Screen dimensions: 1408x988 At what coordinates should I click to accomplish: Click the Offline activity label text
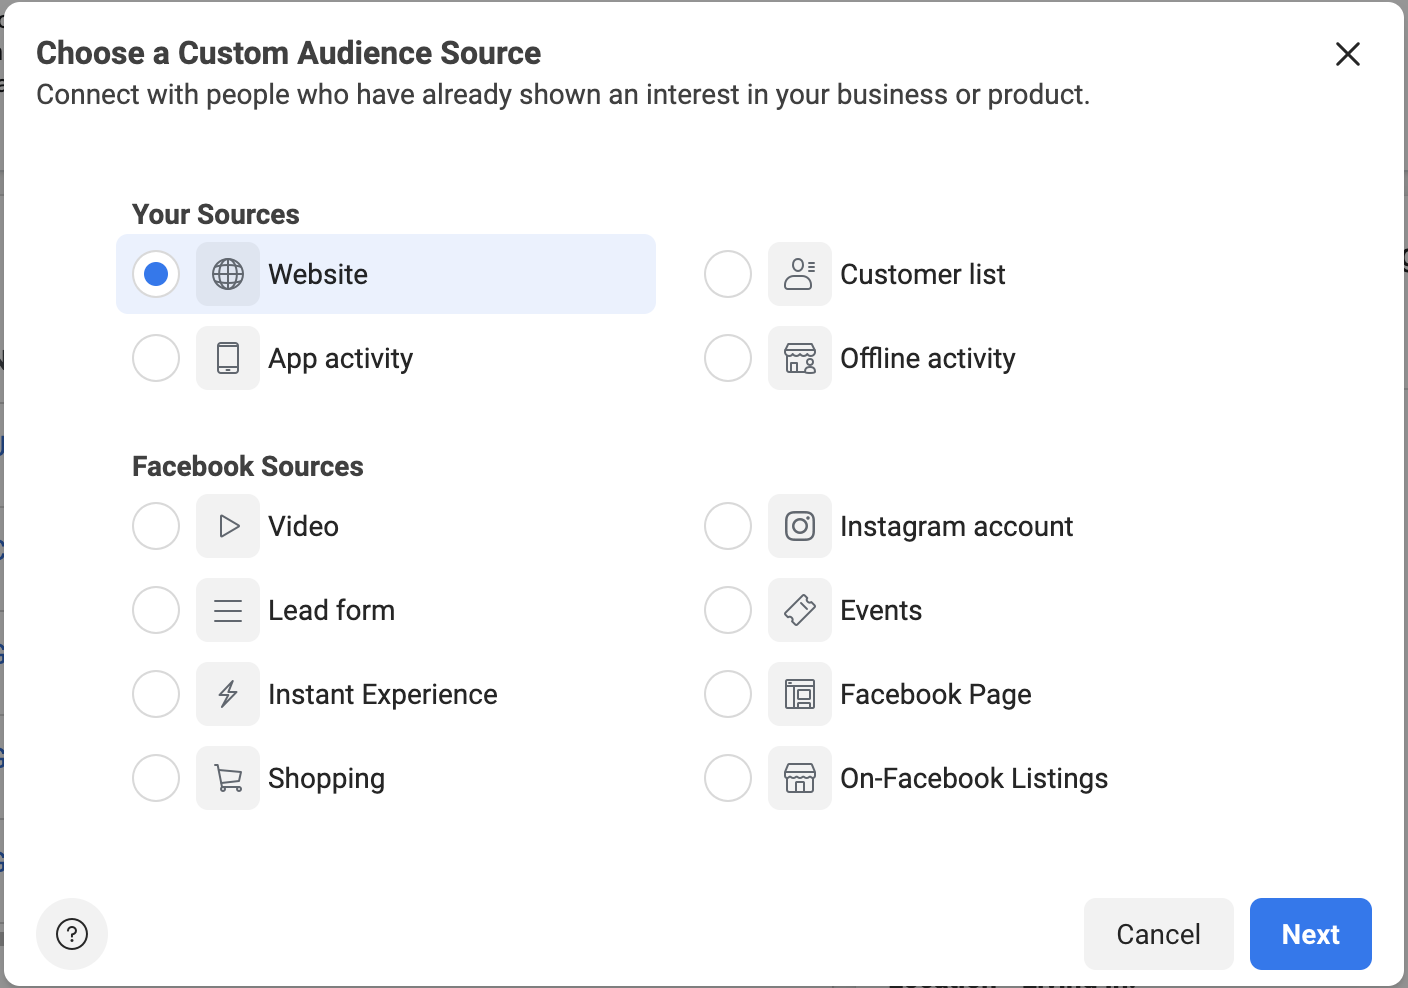(x=928, y=359)
